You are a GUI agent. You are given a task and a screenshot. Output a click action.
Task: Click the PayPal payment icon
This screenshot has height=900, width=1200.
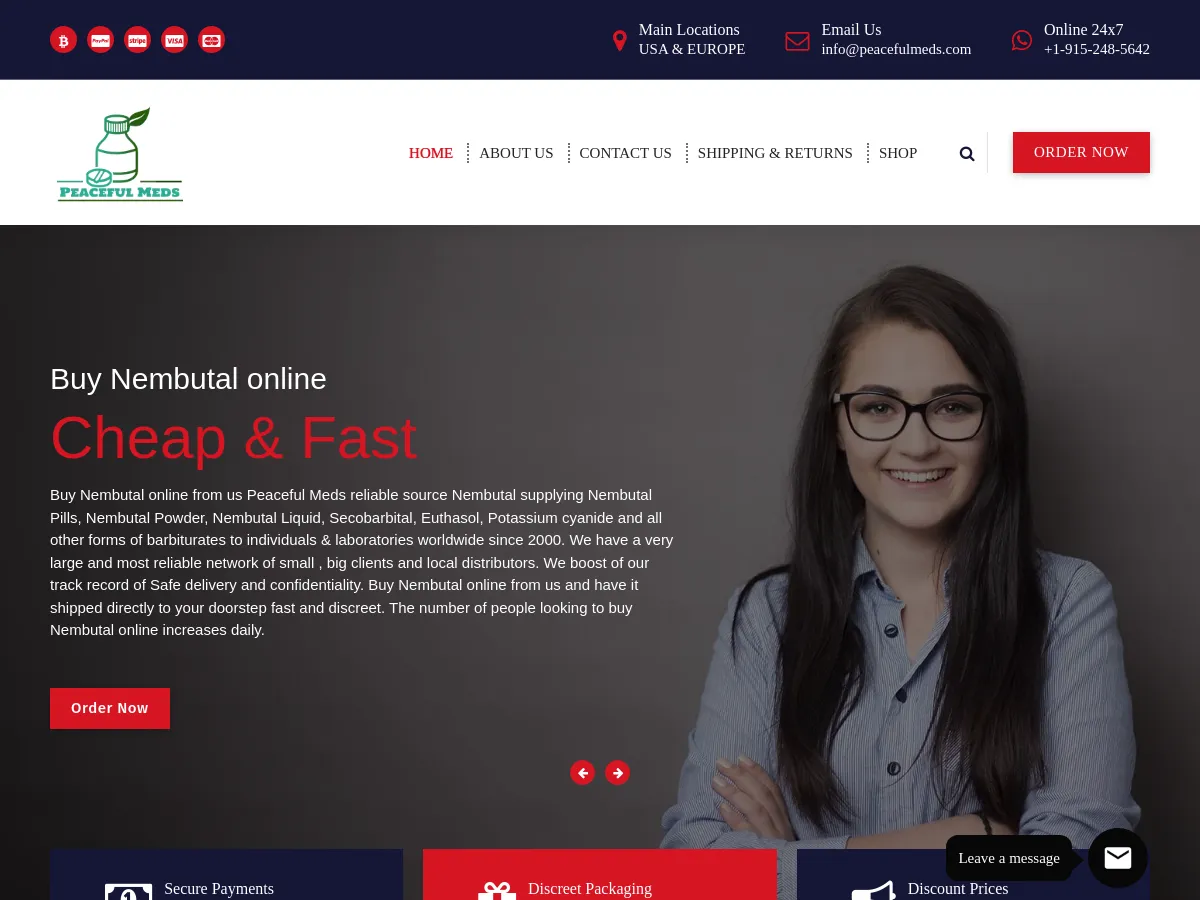100,40
